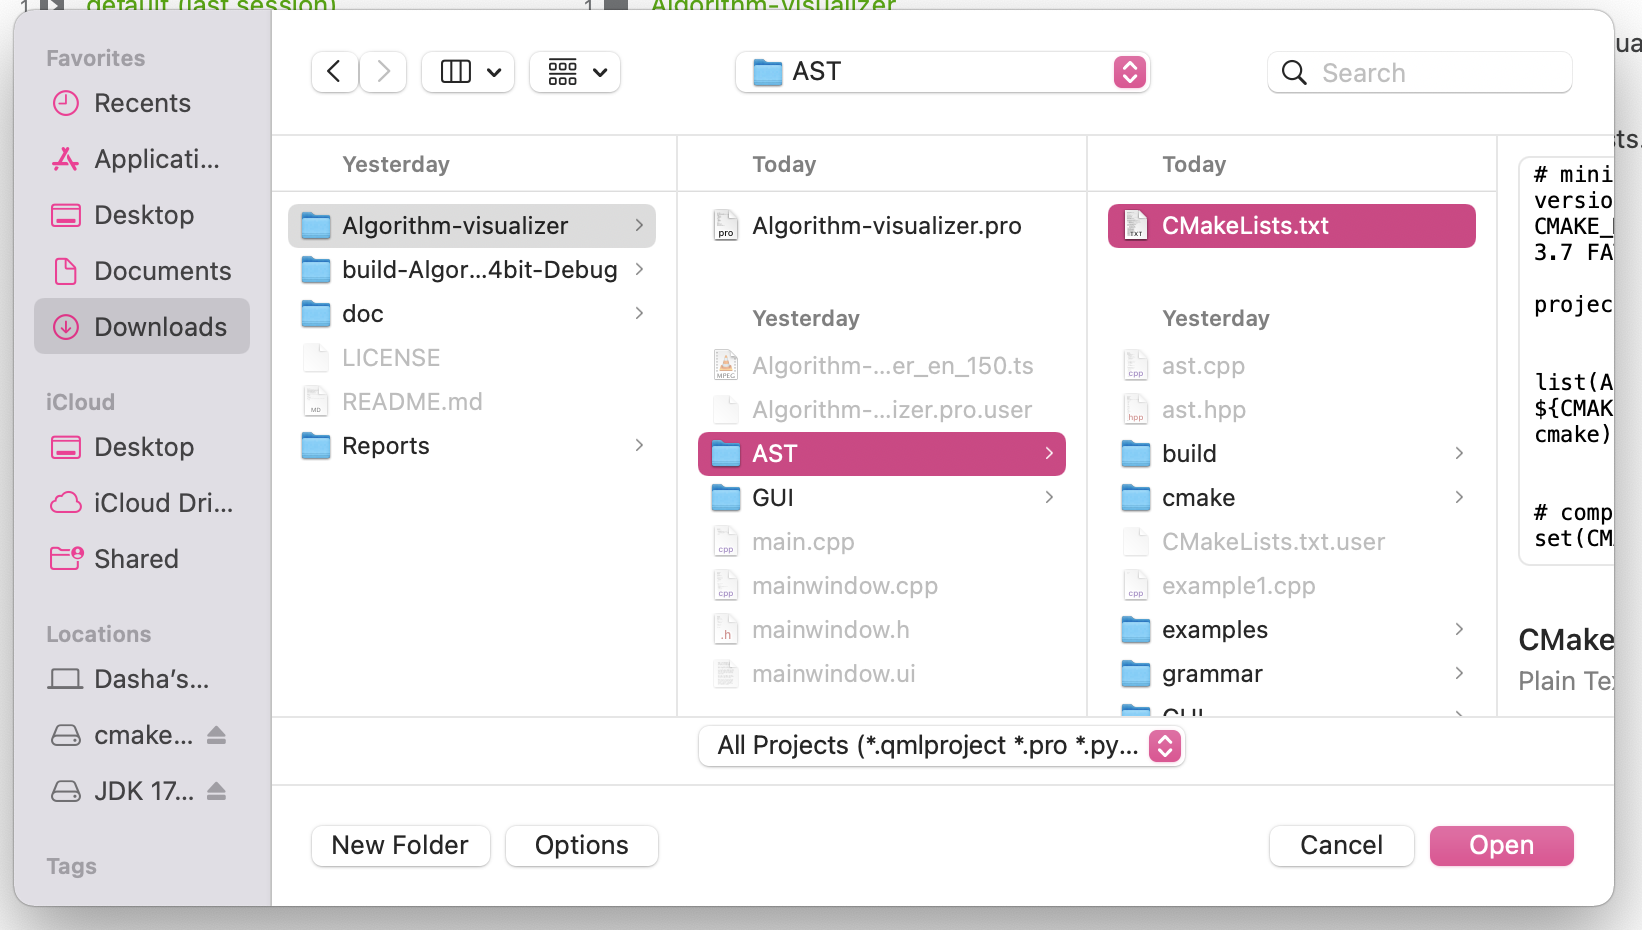The image size is (1642, 930).
Task: Open the All Projects file filter dropdown
Action: coord(1162,746)
